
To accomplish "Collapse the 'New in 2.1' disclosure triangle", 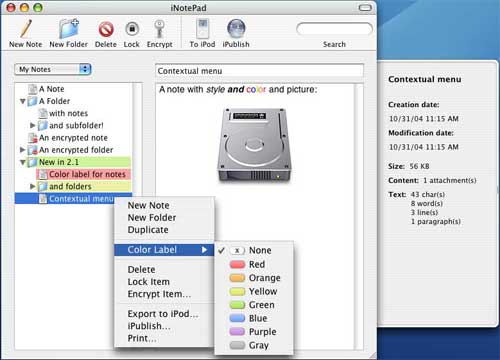I will (23, 162).
